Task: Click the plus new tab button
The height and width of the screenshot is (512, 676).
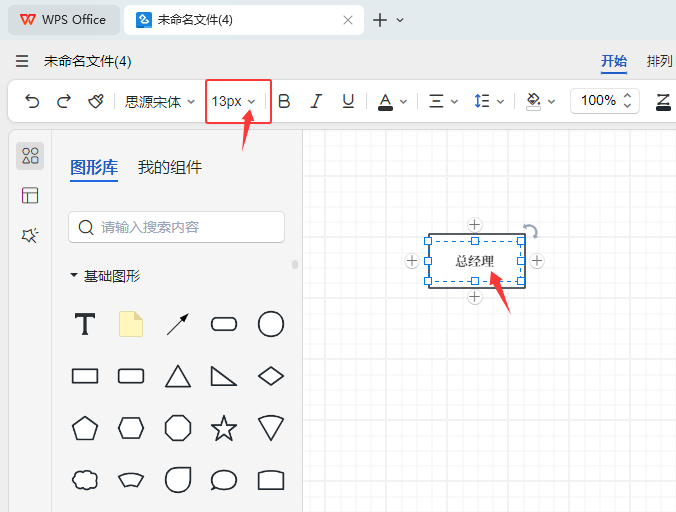Action: 380,20
